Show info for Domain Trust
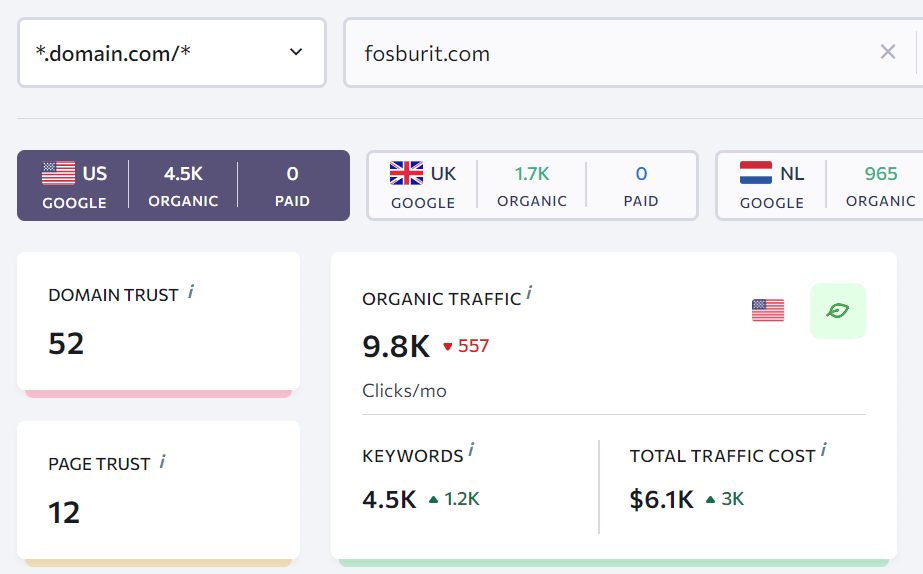Image resolution: width=923 pixels, height=574 pixels. click(191, 291)
